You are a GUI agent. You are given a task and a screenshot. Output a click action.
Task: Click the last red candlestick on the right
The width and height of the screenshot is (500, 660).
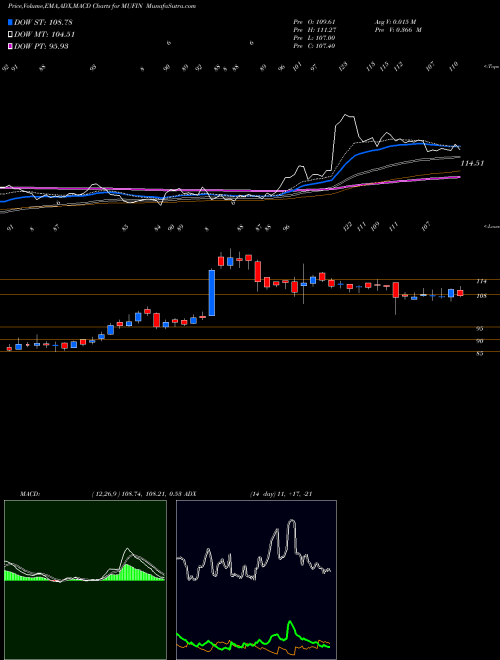pos(460,293)
